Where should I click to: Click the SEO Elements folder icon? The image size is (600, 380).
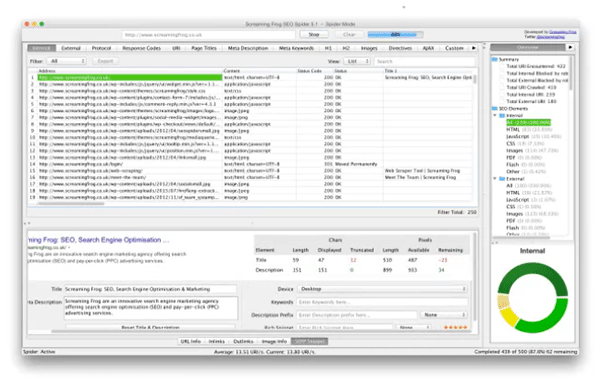[x=494, y=109]
